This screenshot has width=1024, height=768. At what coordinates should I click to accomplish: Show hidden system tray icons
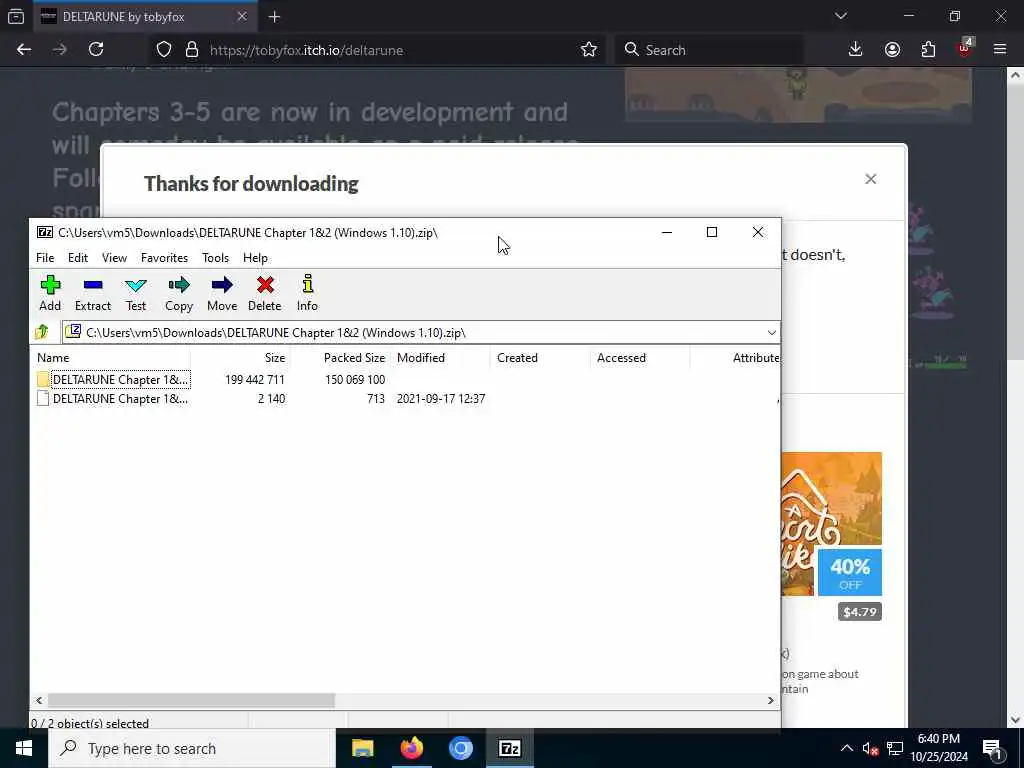coord(846,748)
